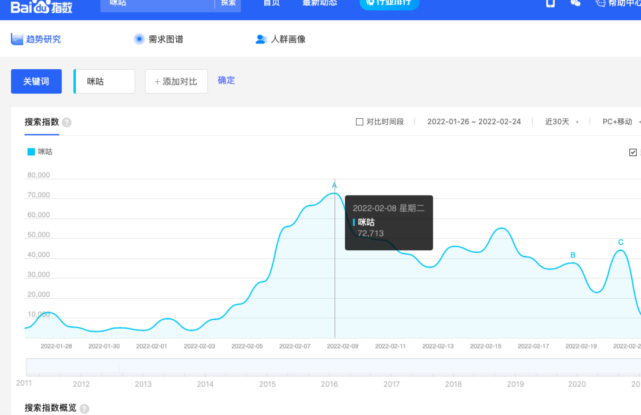Expand the PC+移动 source dropdown
The height and width of the screenshot is (415, 641).
[x=615, y=122]
